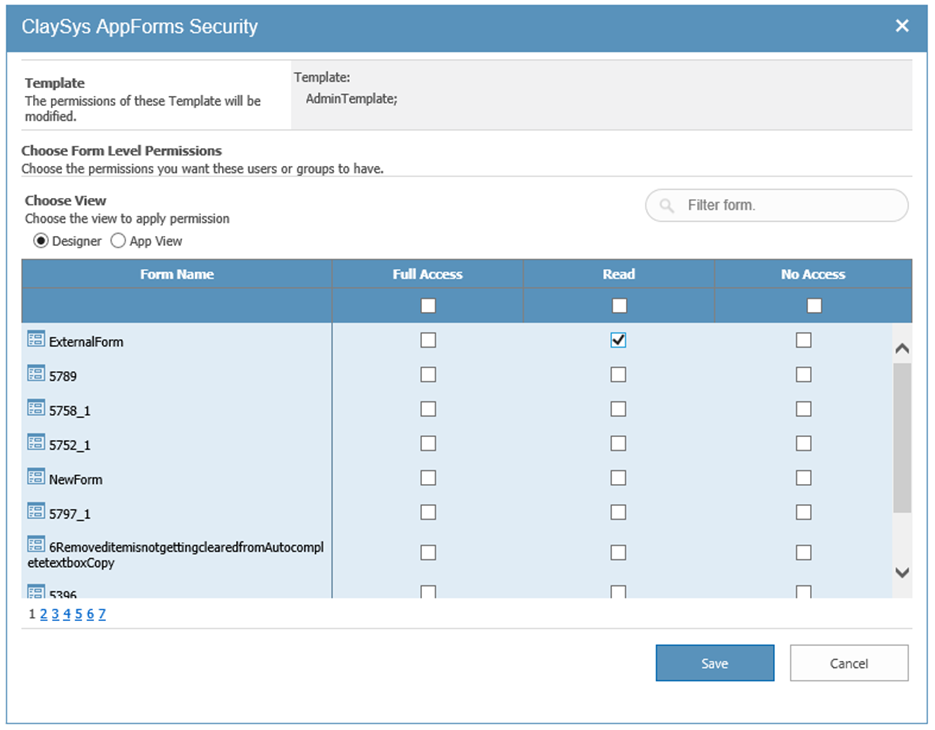Click scroll up arrow of forms list
Viewport: 935px width, 730px height.
pyautogui.click(x=902, y=348)
